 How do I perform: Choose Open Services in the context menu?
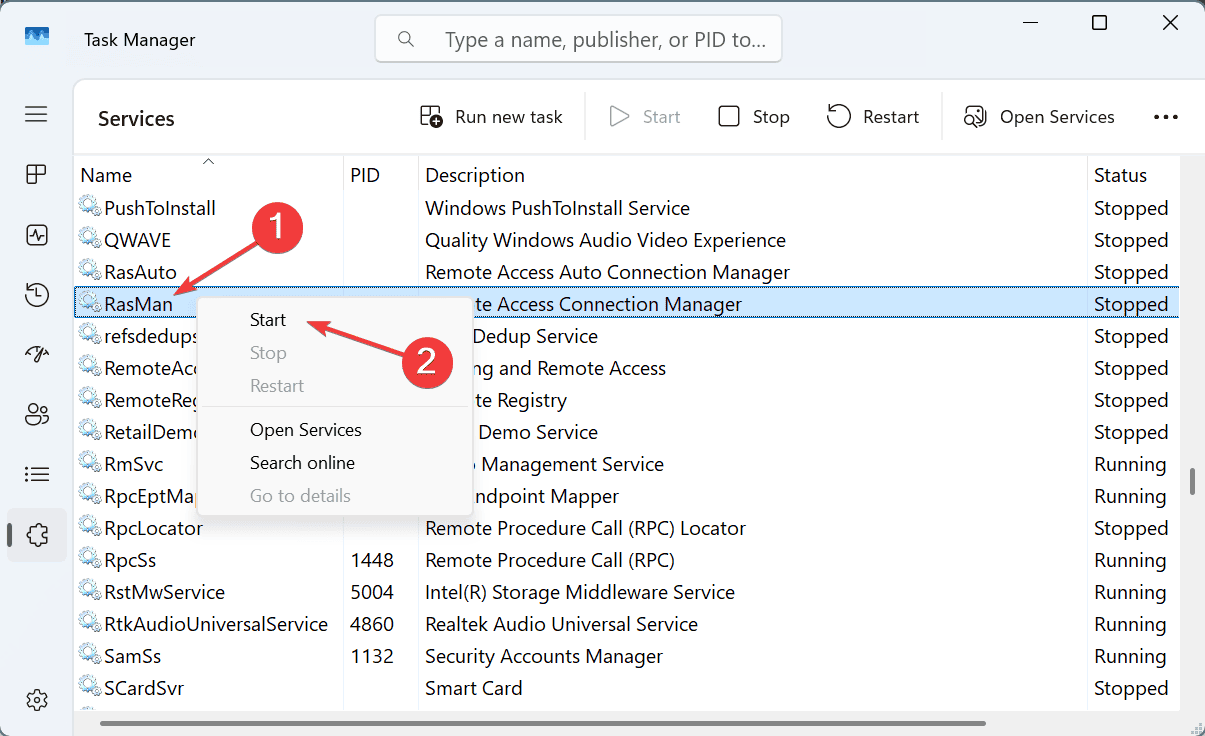306,430
